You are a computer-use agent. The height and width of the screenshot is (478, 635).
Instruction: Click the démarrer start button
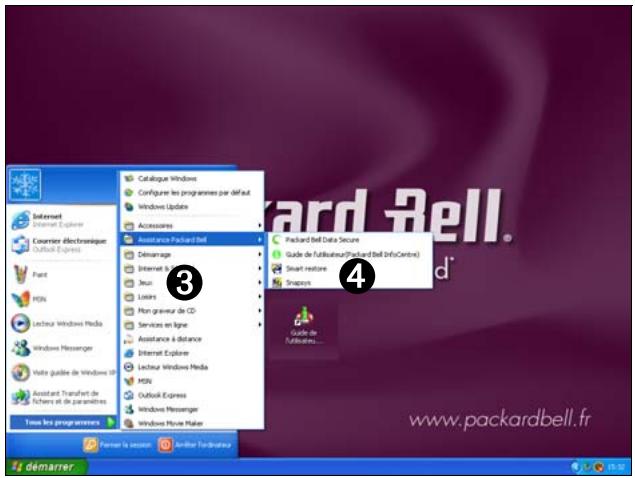point(46,467)
